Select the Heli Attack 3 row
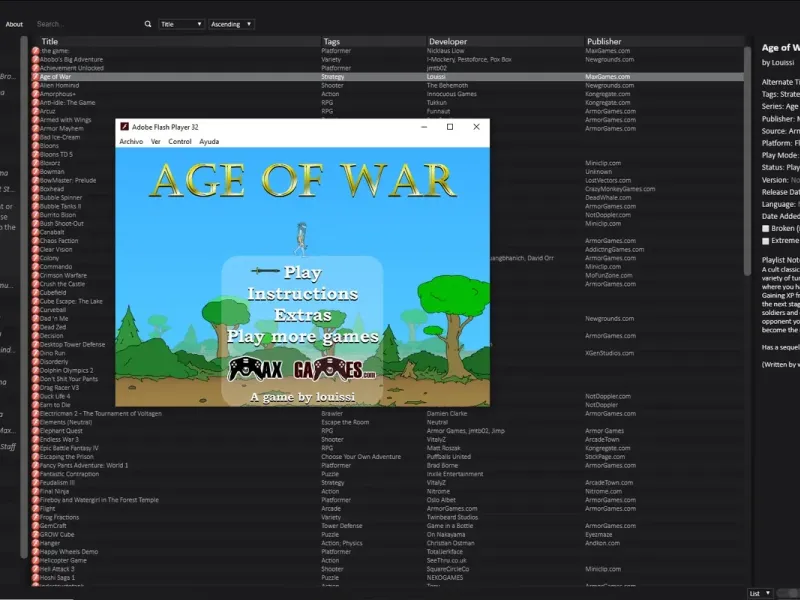Image resolution: width=800 pixels, height=600 pixels. tap(387, 569)
